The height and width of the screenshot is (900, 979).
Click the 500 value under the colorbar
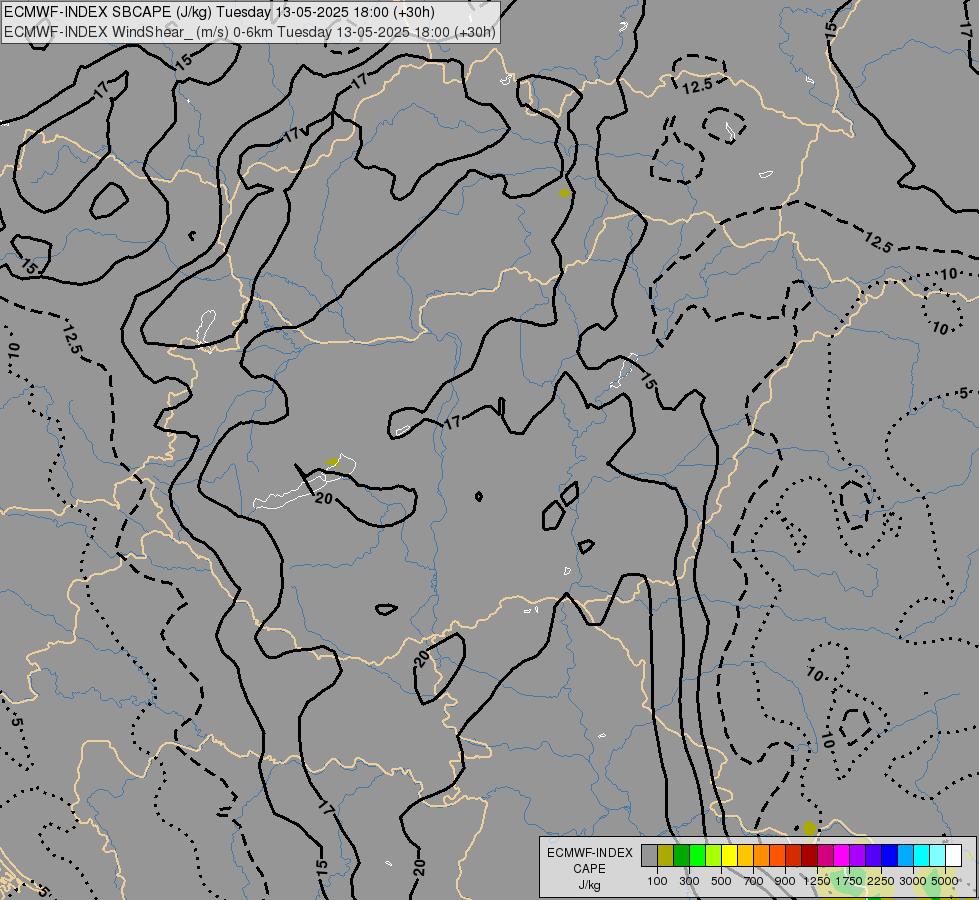point(721,881)
